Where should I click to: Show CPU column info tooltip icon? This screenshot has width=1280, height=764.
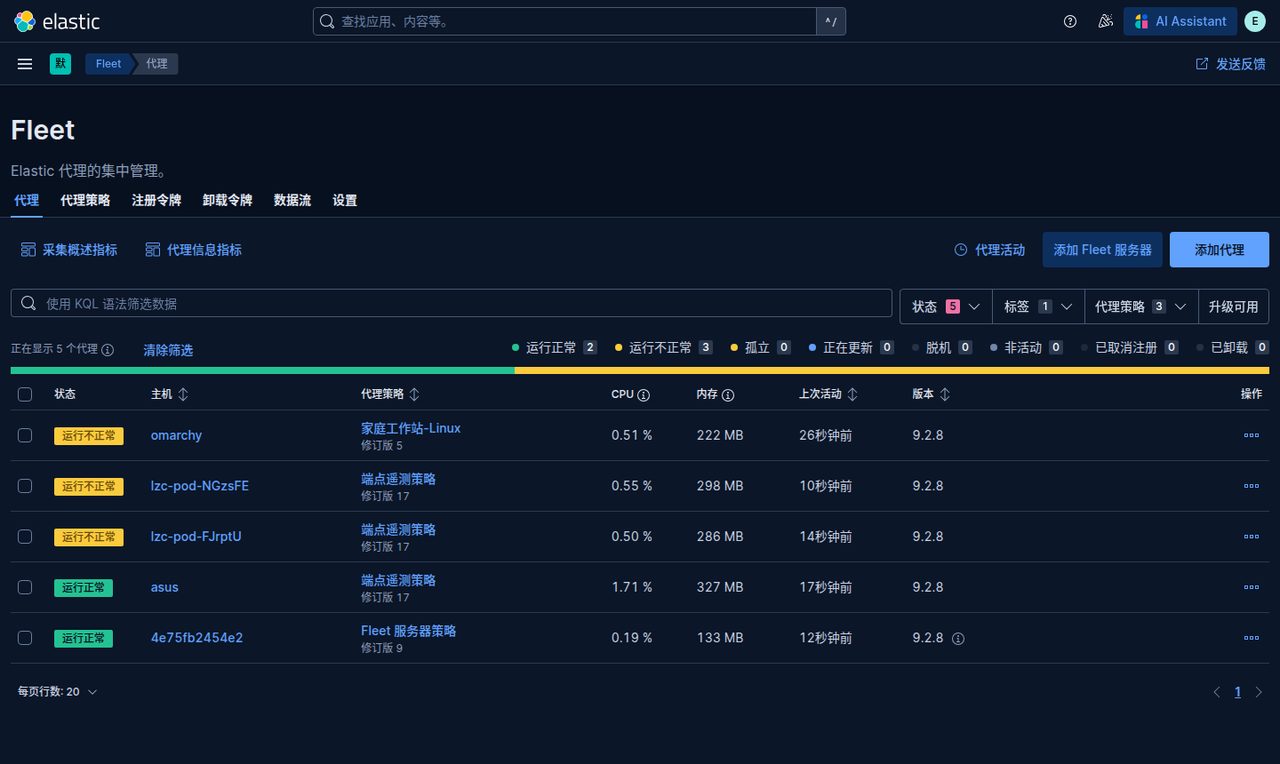coord(643,395)
